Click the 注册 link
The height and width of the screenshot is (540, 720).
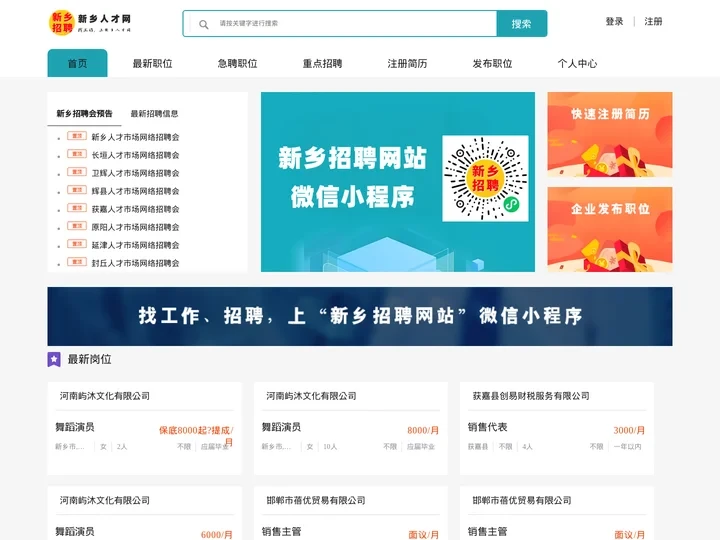pos(653,22)
